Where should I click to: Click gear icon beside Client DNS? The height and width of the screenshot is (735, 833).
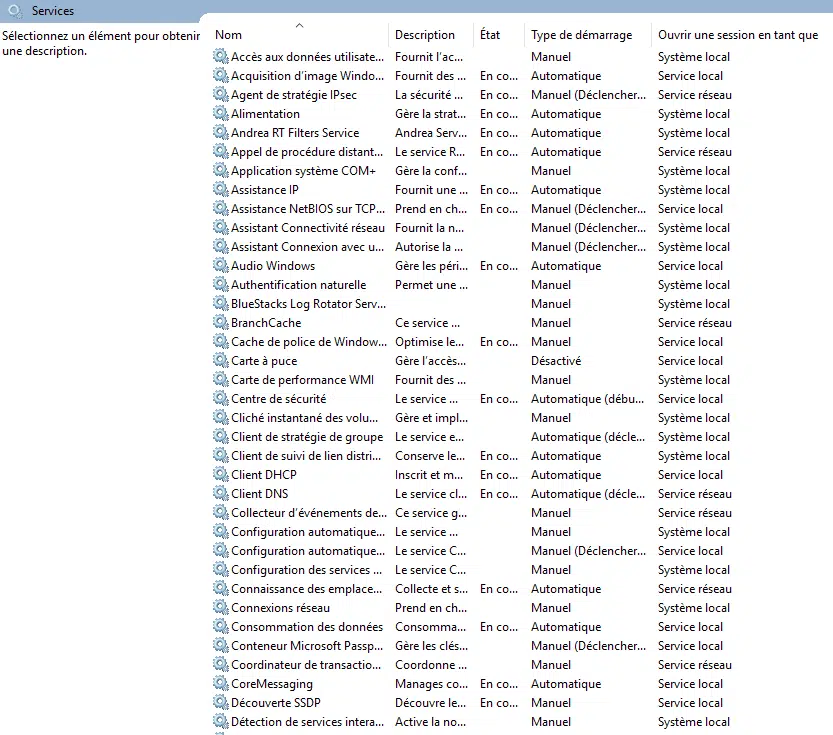click(x=220, y=493)
